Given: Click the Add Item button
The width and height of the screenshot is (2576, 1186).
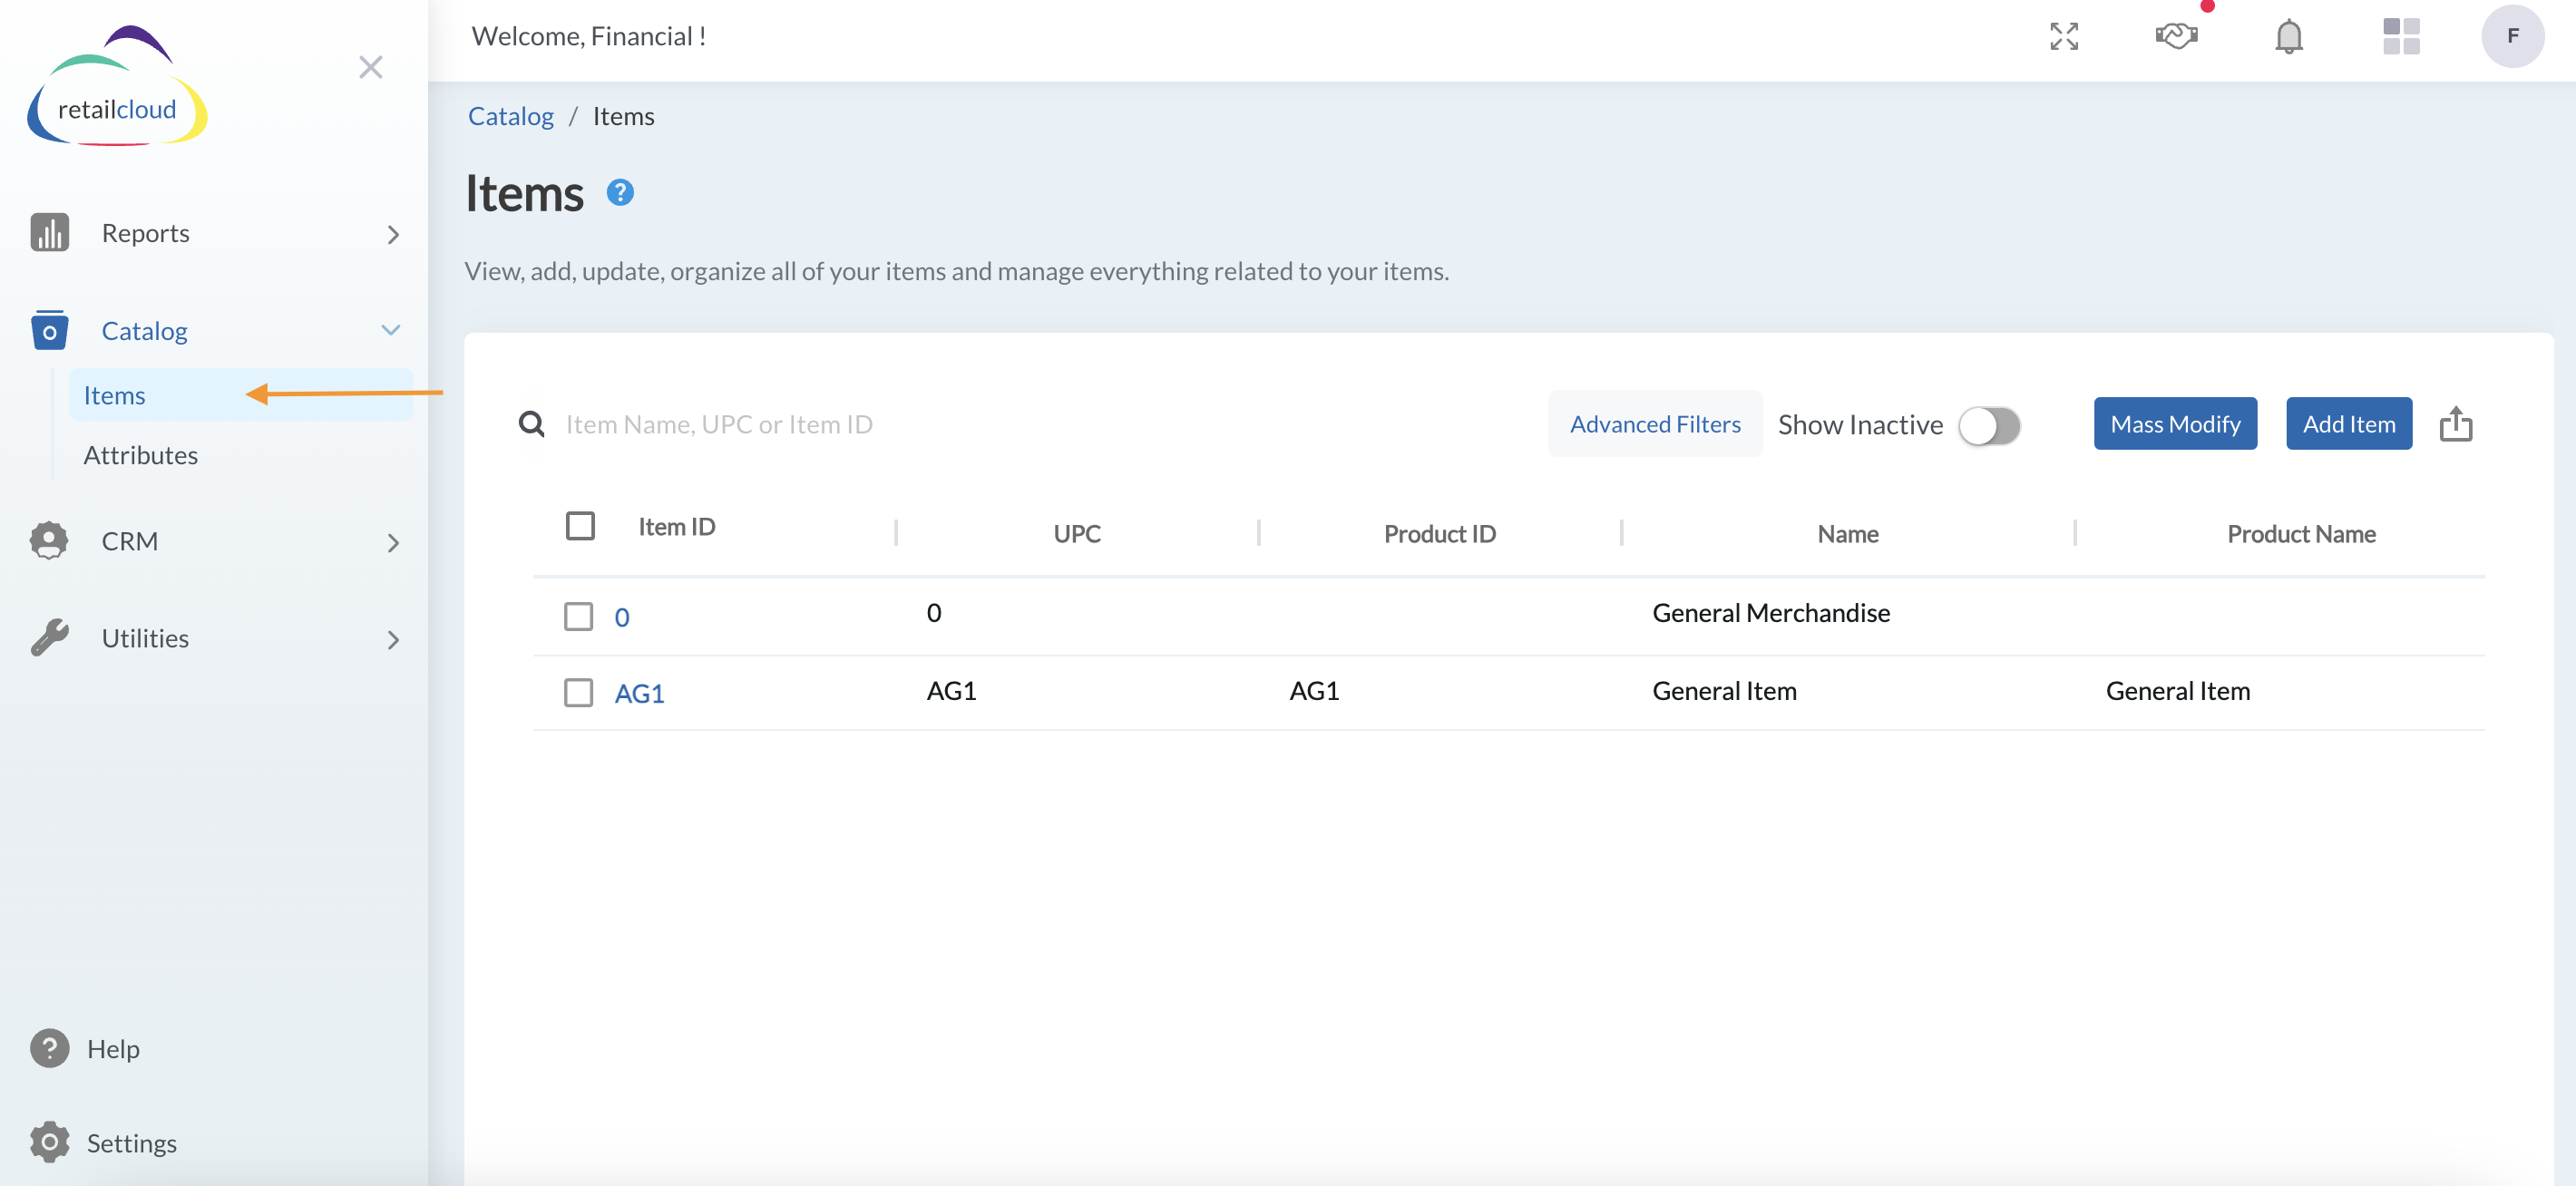Looking at the screenshot, I should (x=2348, y=424).
